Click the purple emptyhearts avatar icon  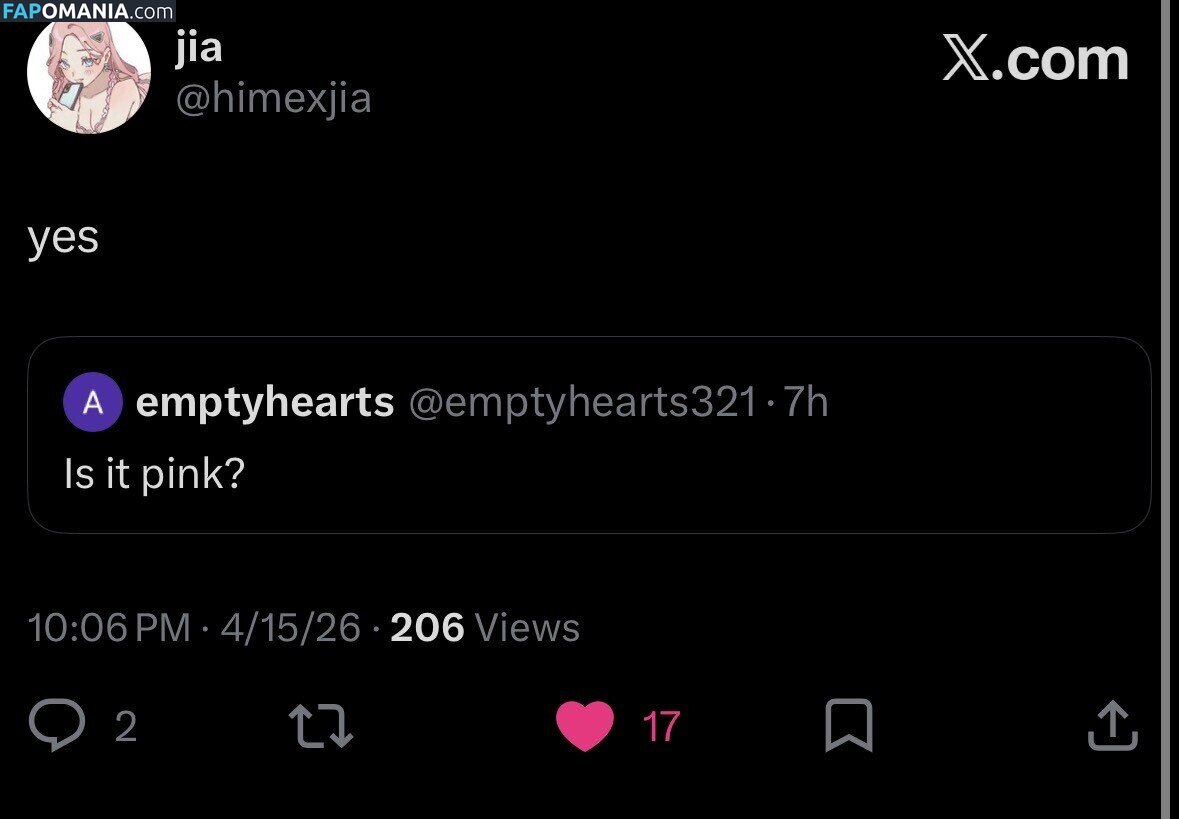tap(92, 403)
